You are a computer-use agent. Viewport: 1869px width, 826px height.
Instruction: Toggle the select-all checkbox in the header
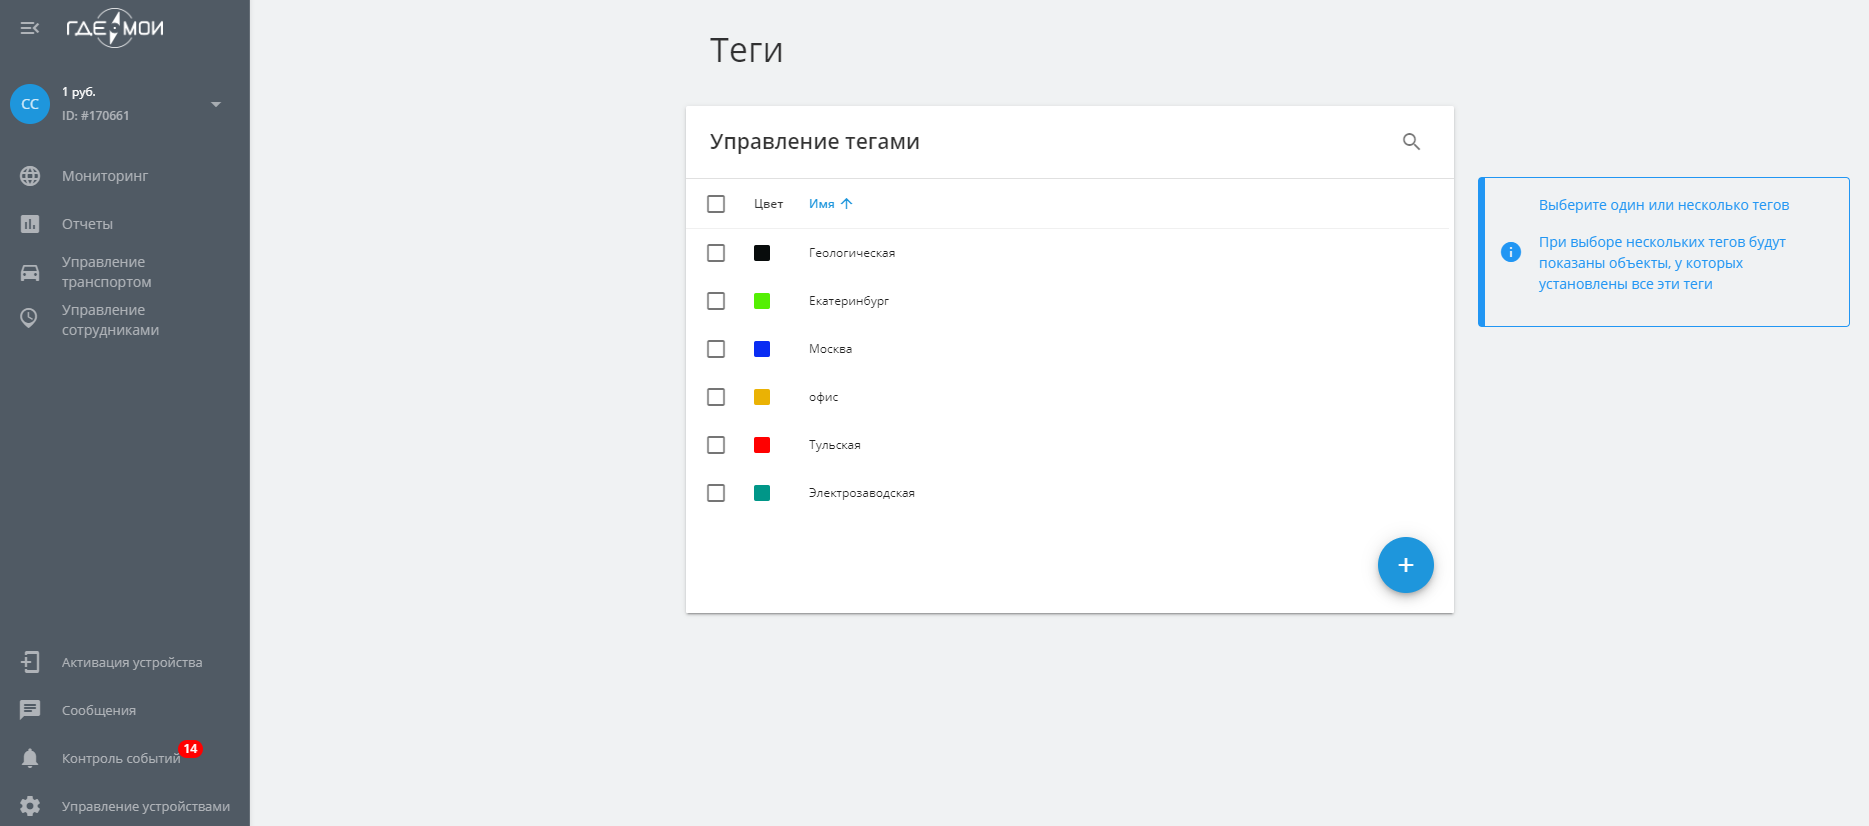[716, 204]
